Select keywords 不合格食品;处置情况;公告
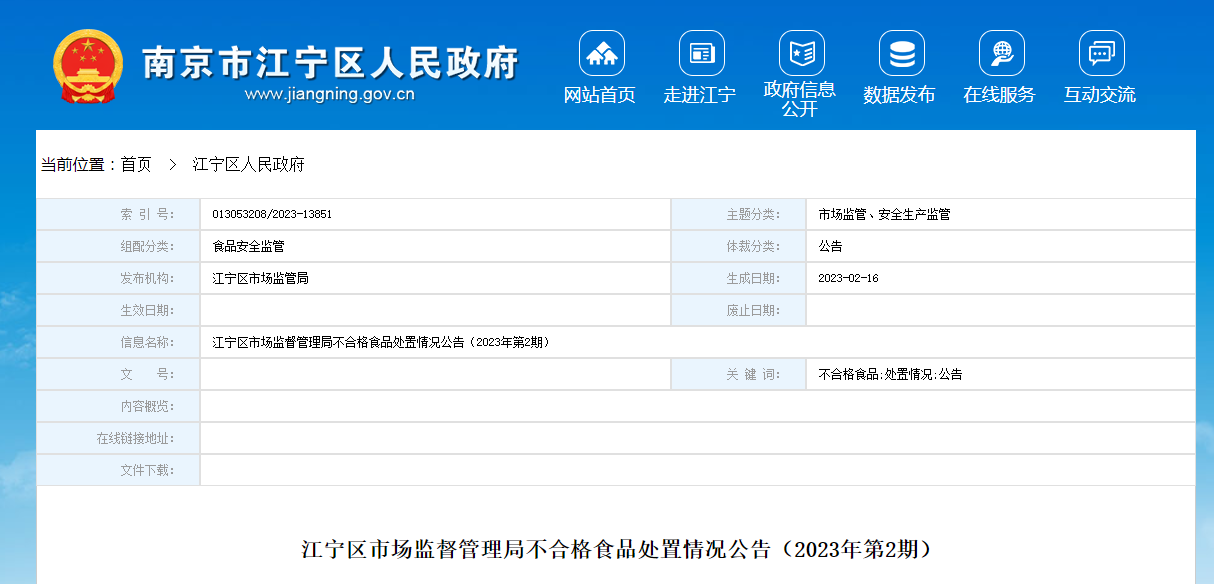This screenshot has height=584, width=1214. [x=890, y=374]
